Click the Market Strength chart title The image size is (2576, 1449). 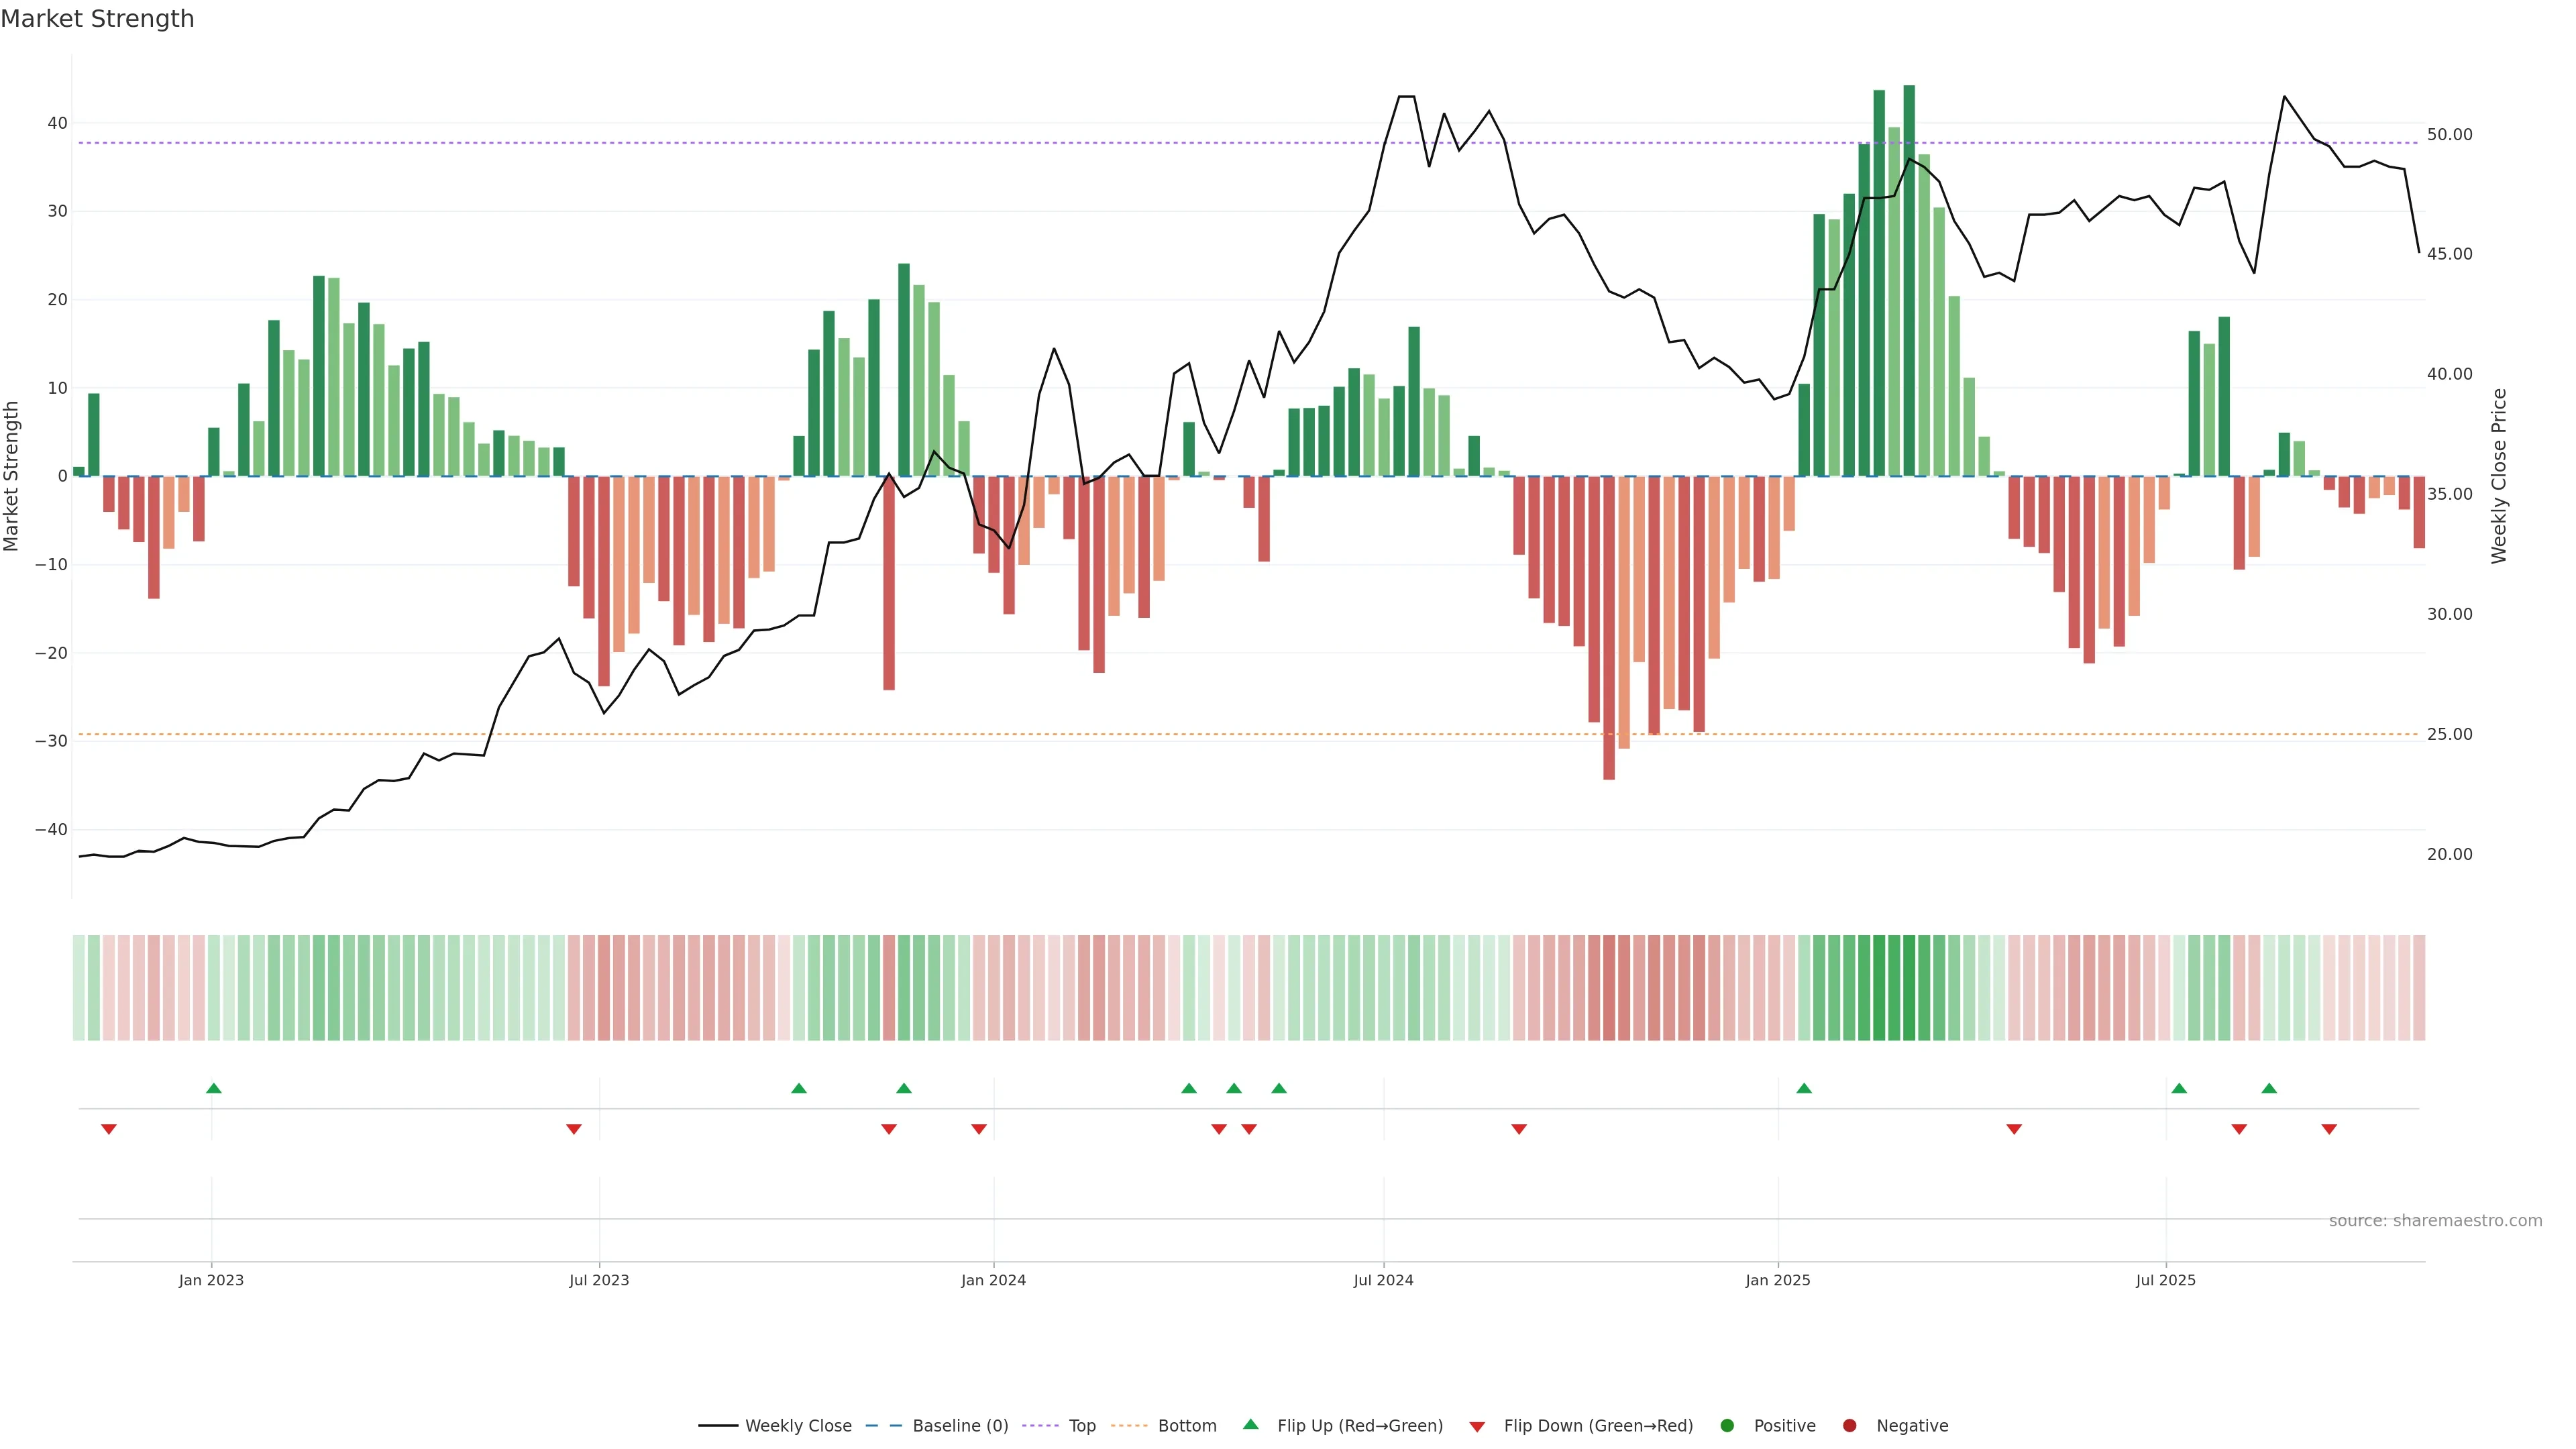pyautogui.click(x=97, y=19)
